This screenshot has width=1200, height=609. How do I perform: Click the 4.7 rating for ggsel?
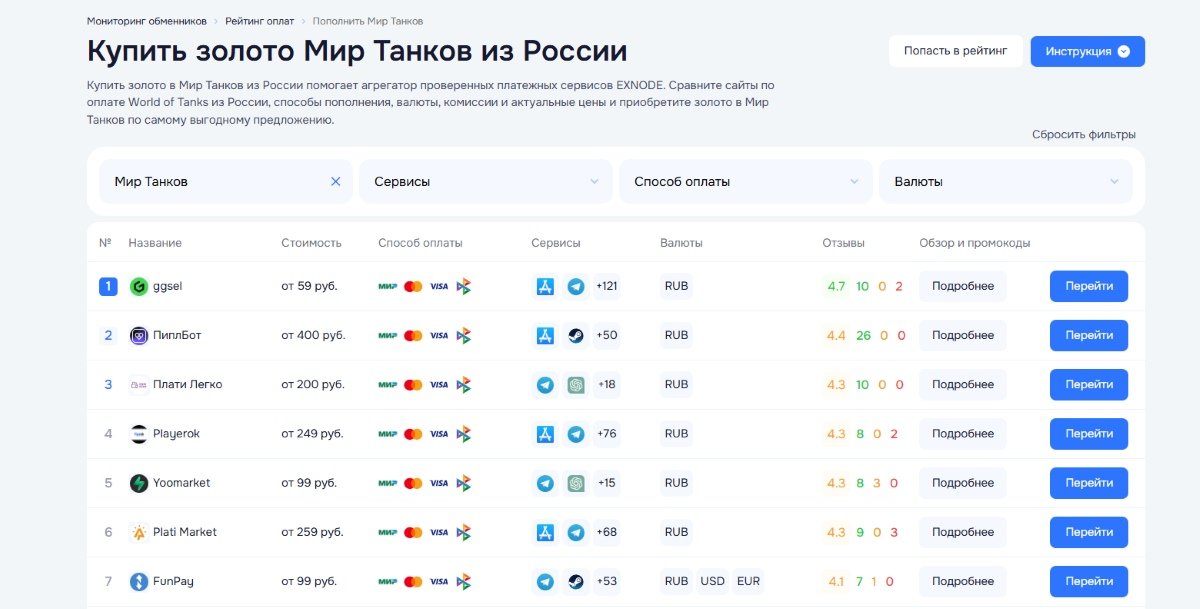point(836,287)
